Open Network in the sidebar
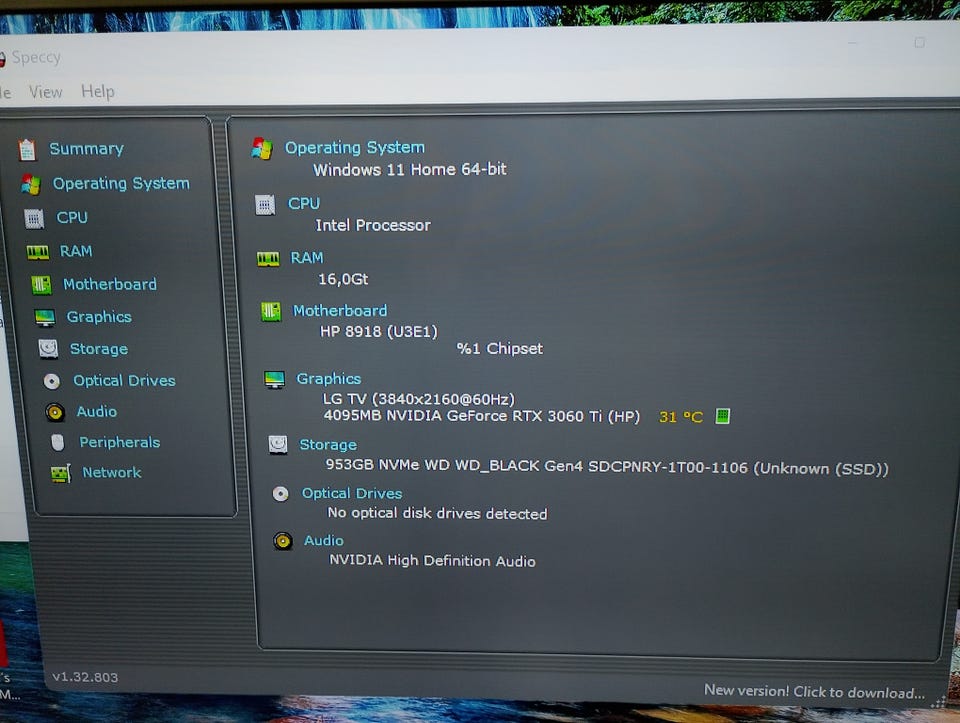 click(x=111, y=472)
